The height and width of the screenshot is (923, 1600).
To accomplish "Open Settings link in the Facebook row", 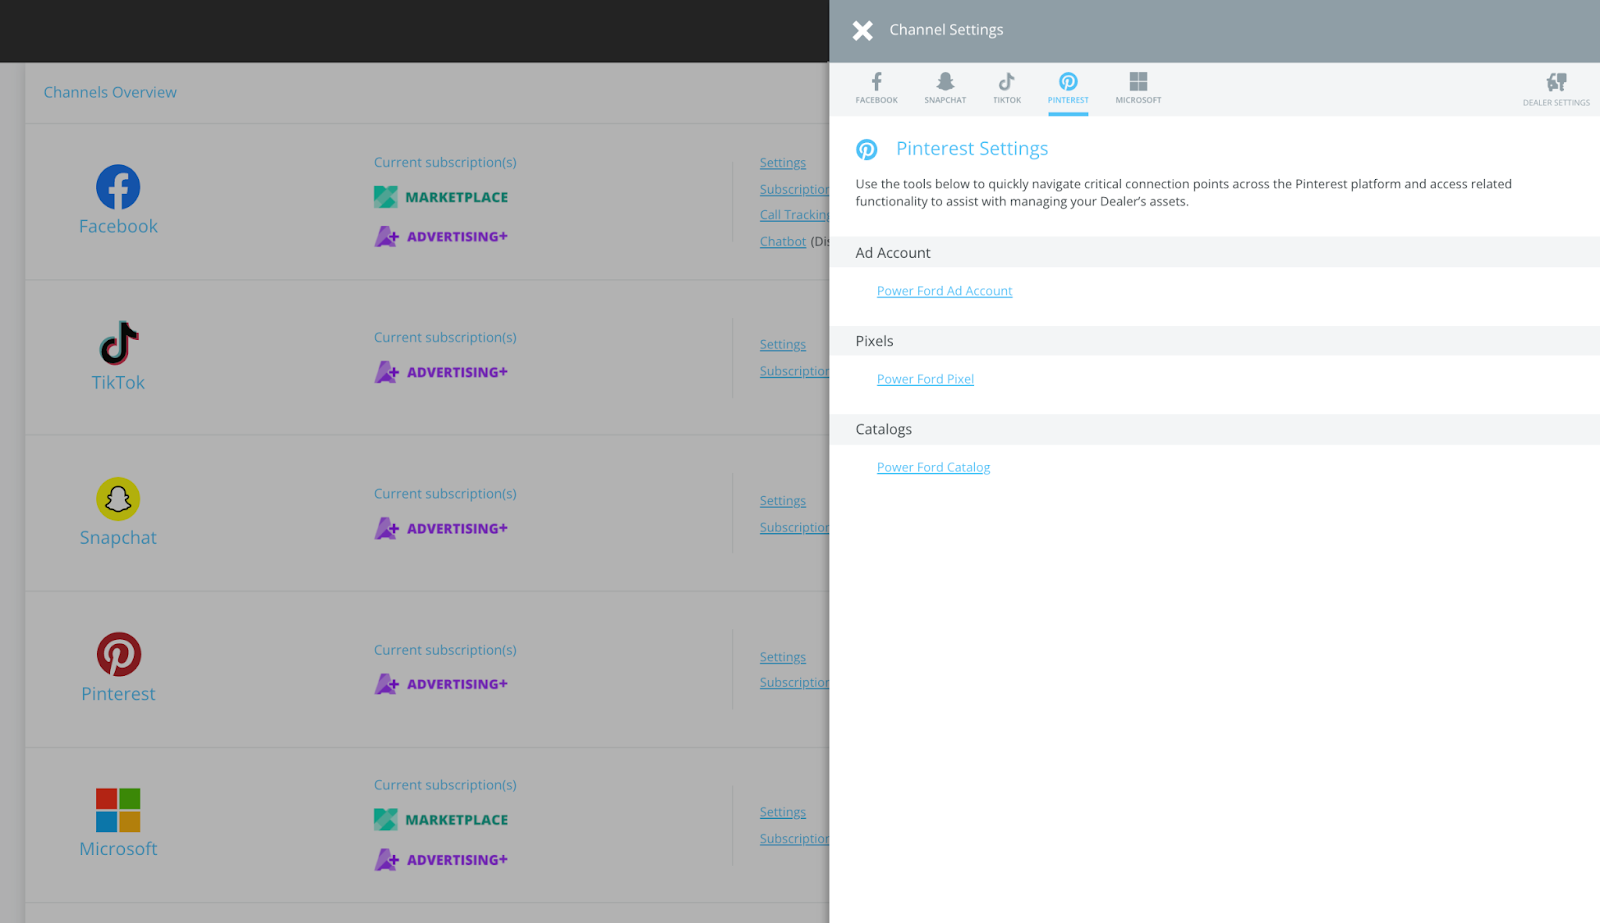I will (782, 163).
